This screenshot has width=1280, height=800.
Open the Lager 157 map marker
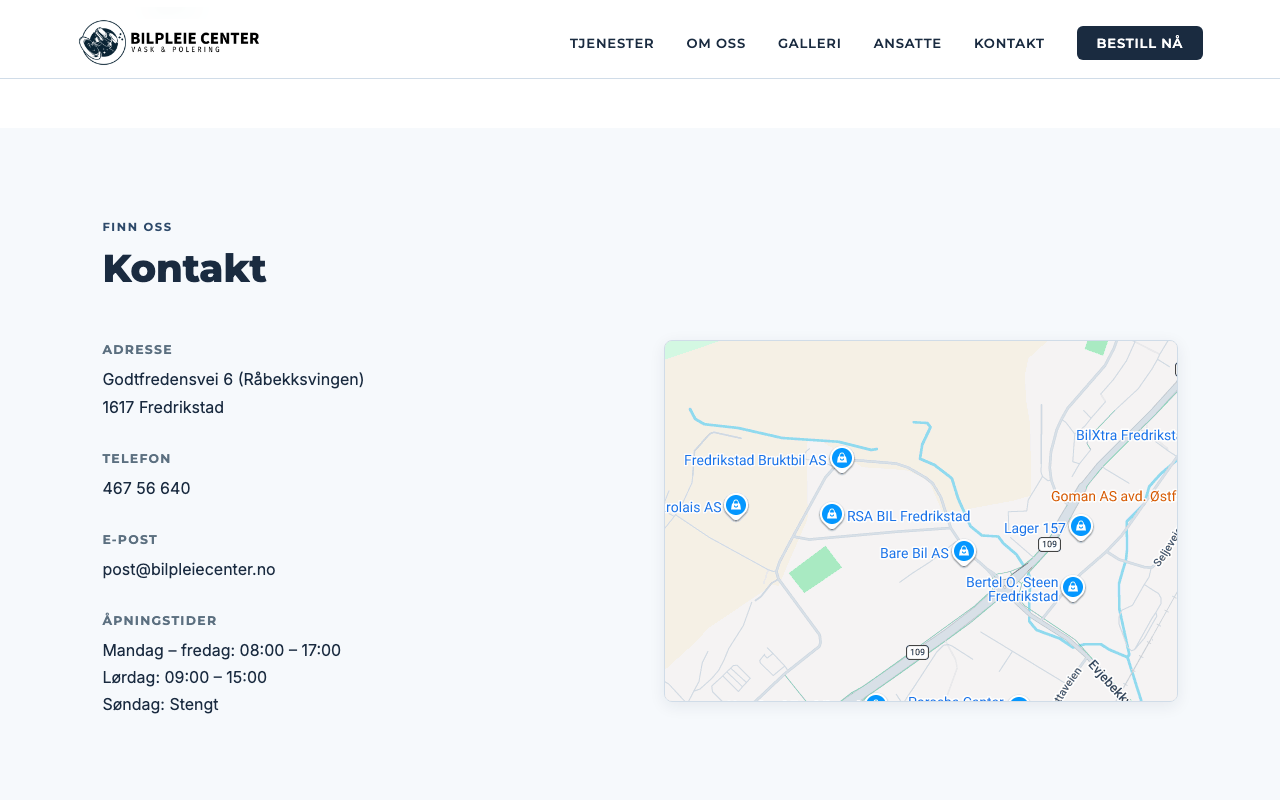1080,525
